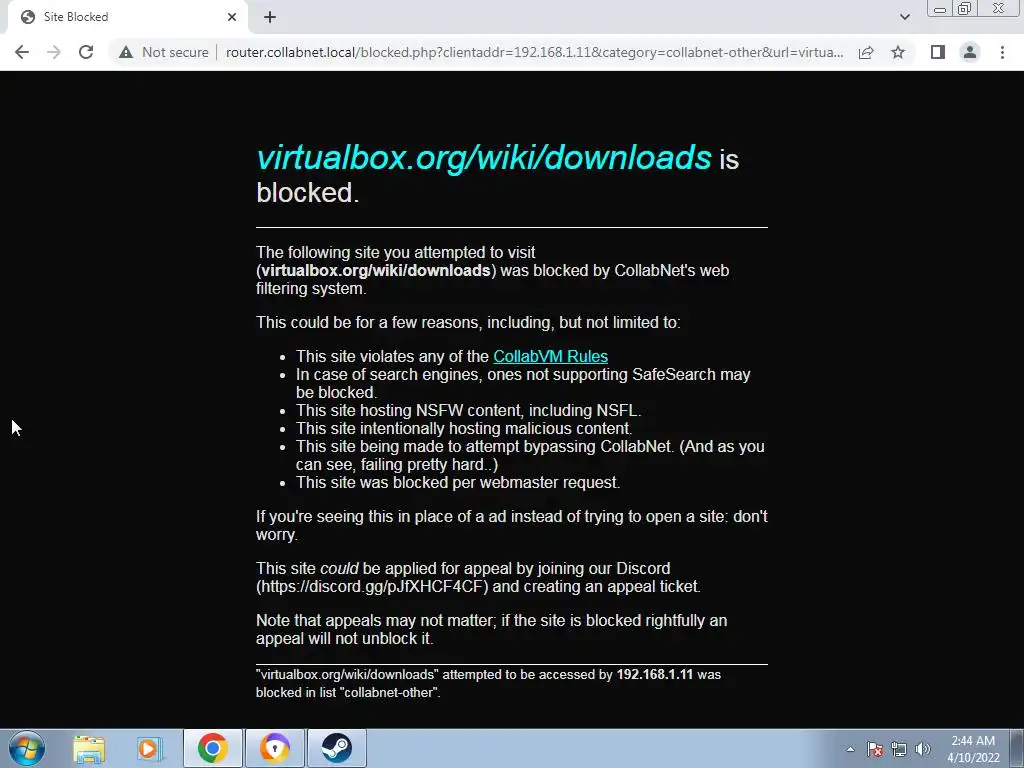Restore down the Chrome window
This screenshot has height=768, width=1024.
click(x=964, y=9)
